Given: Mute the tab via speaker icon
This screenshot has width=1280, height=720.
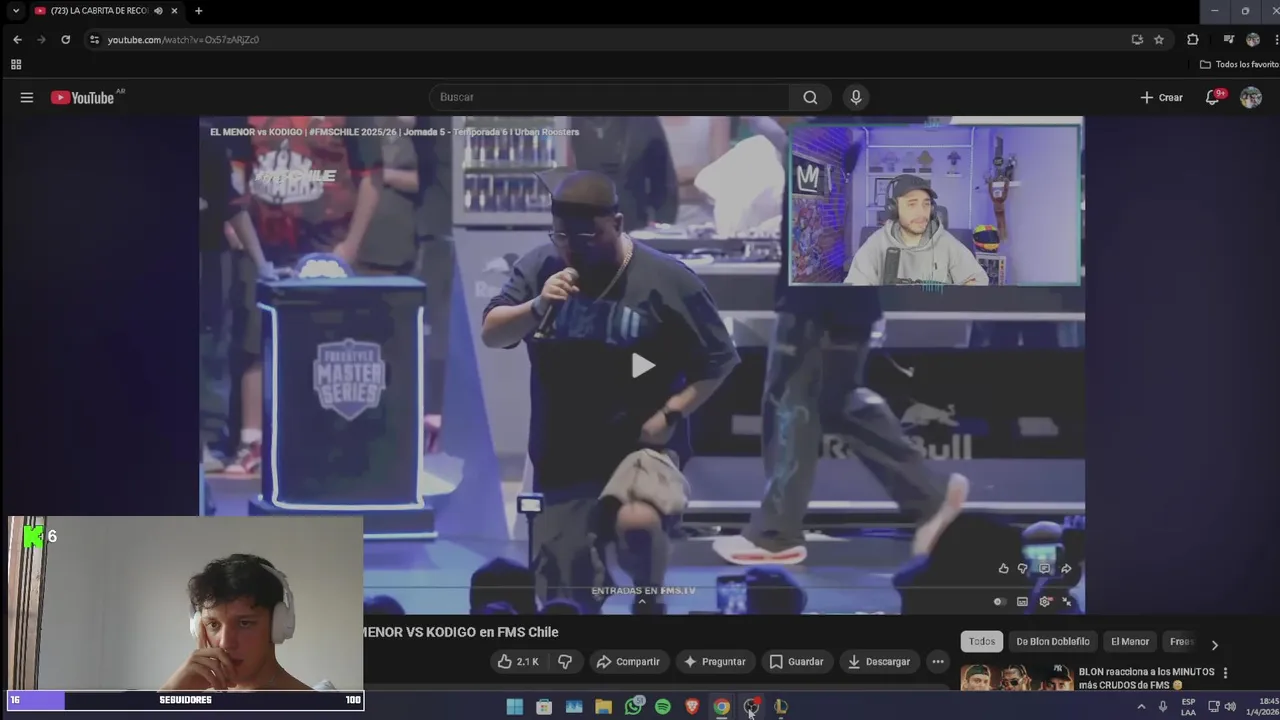Looking at the screenshot, I should click(x=158, y=11).
